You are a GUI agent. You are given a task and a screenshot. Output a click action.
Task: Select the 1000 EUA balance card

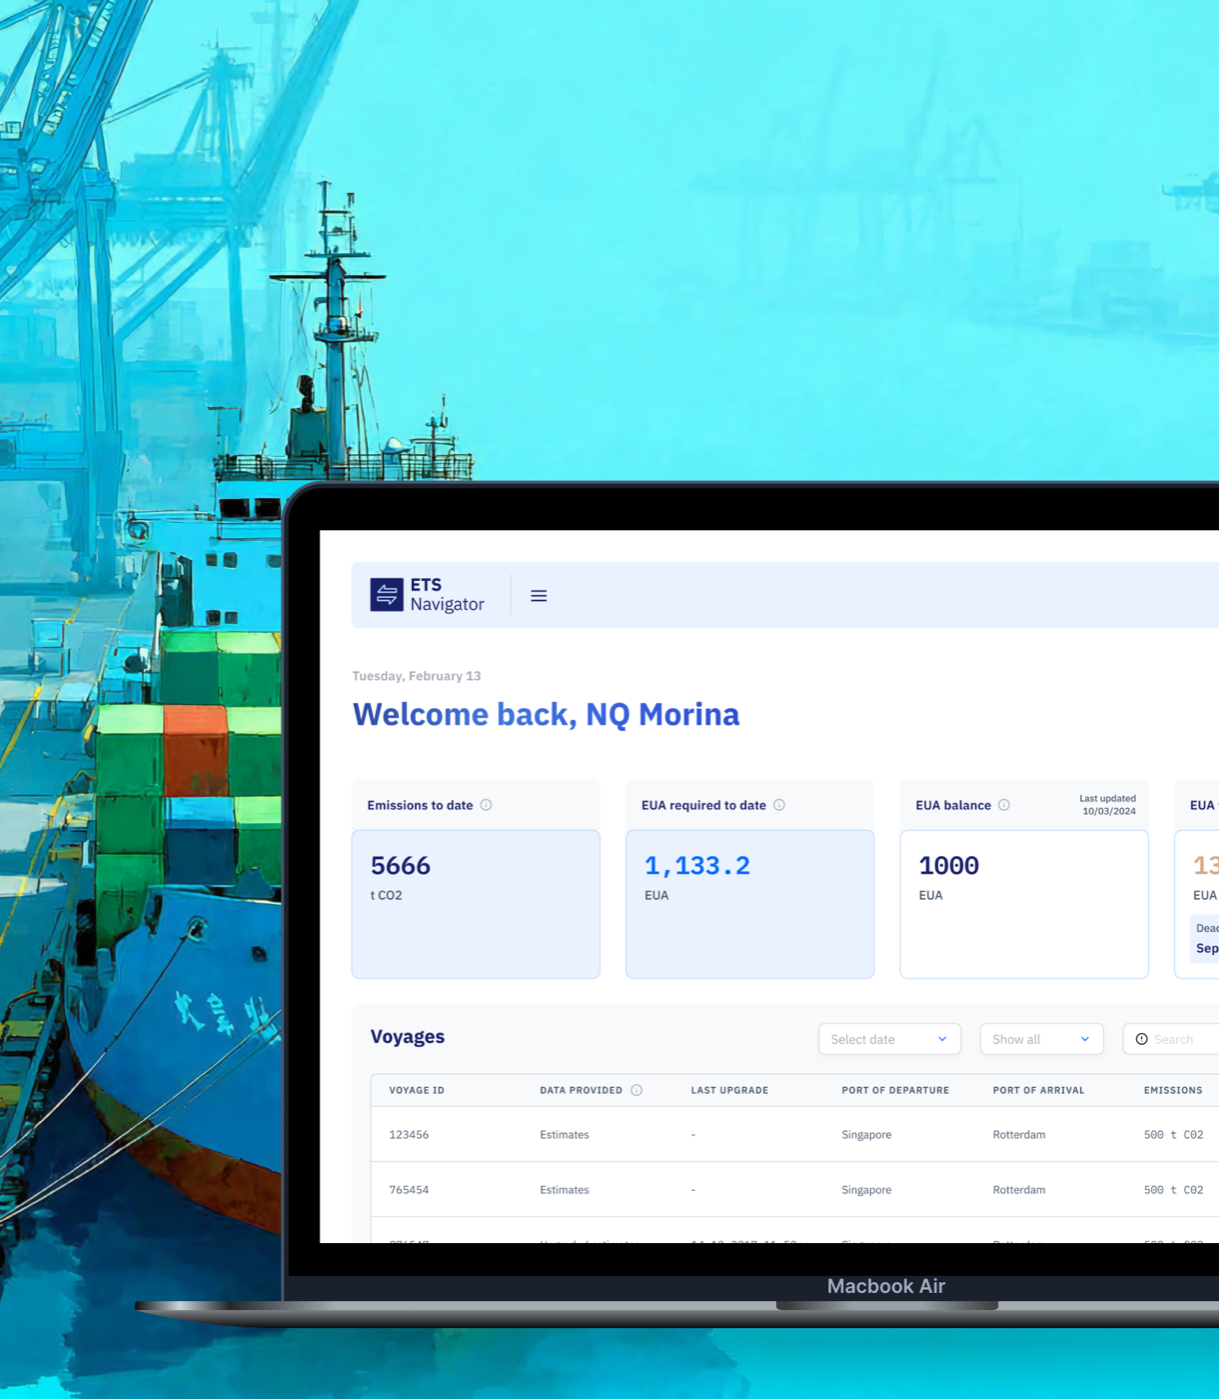click(x=1024, y=904)
